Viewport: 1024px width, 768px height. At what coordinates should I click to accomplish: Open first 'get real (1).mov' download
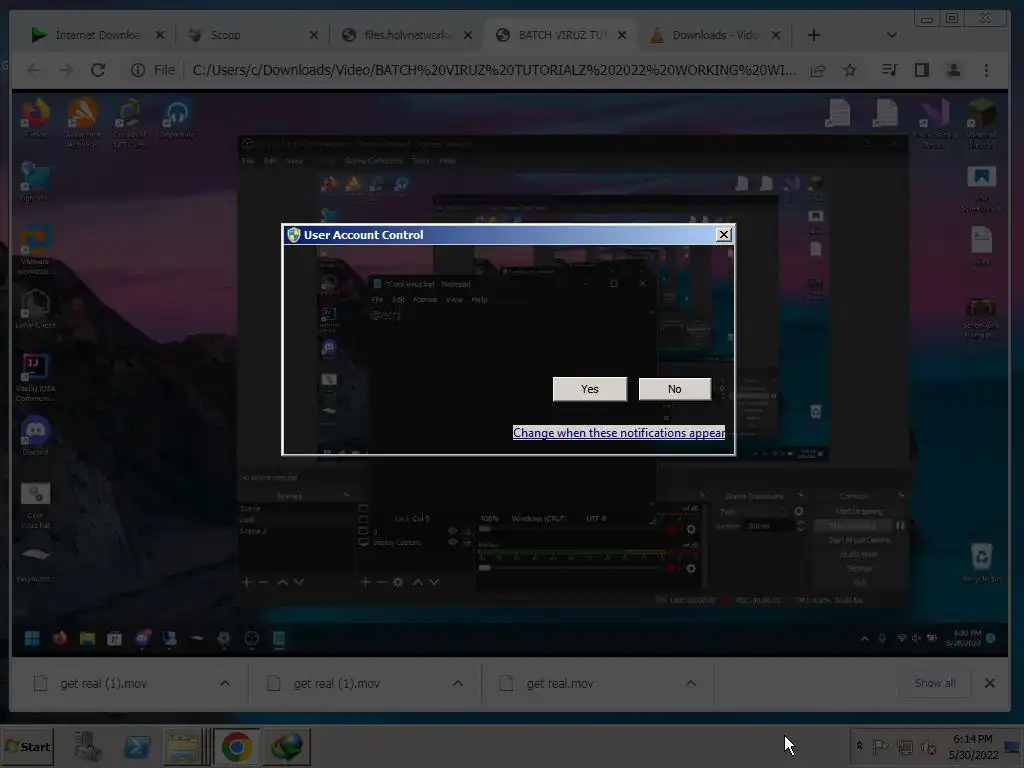click(x=103, y=684)
